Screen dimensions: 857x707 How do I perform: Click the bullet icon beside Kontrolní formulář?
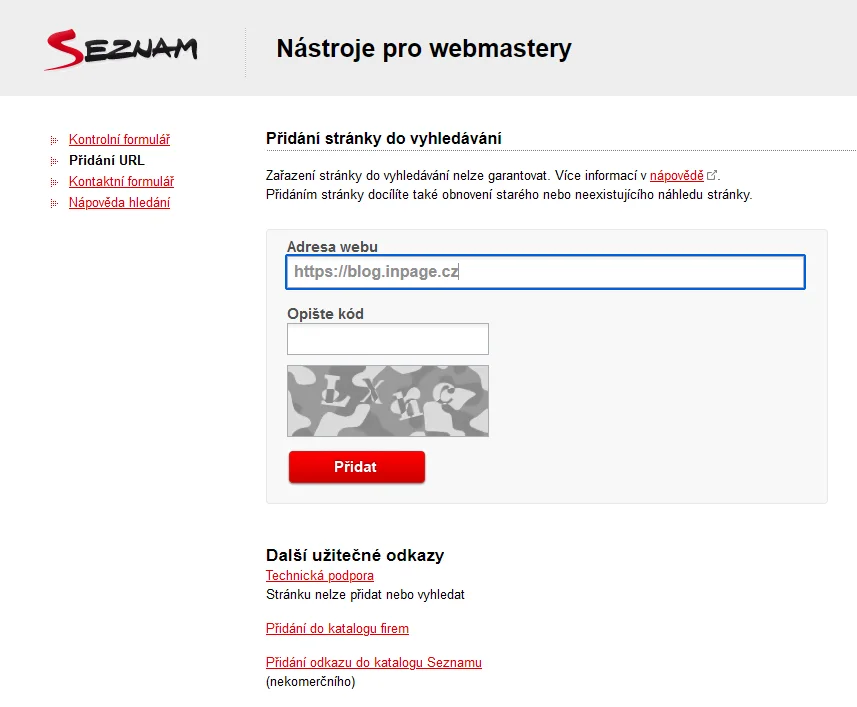tap(54, 140)
